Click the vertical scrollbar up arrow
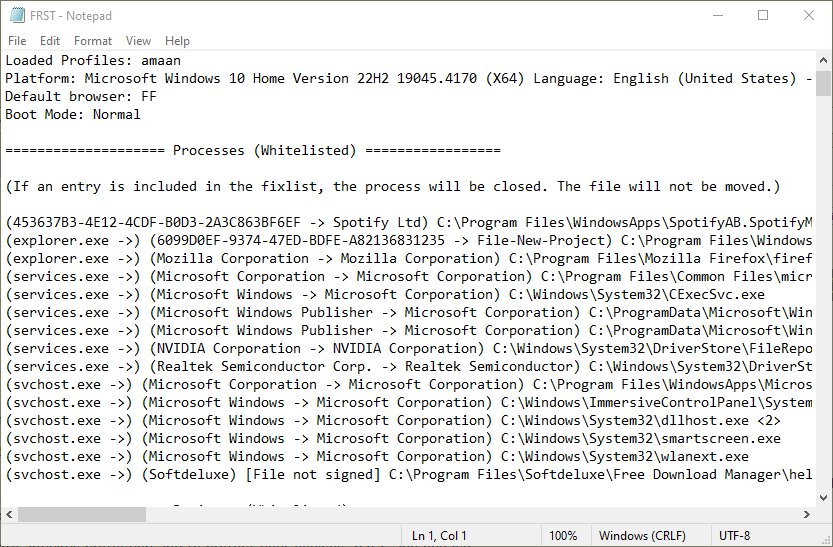Image resolution: width=833 pixels, height=547 pixels. click(823, 60)
